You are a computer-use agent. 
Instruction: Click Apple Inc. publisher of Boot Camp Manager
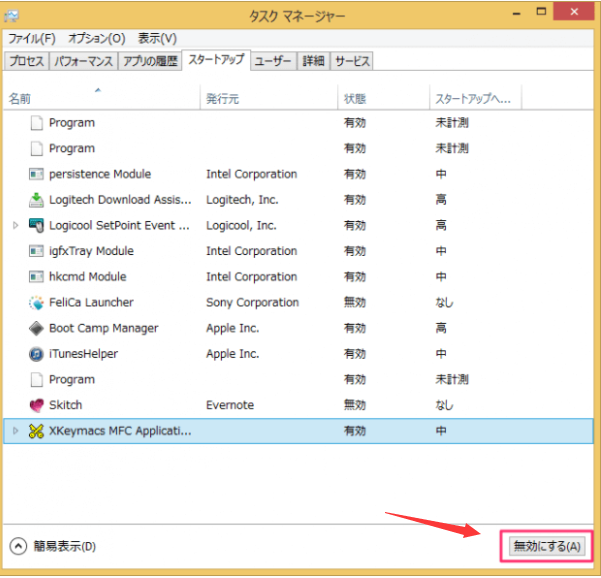pos(232,328)
